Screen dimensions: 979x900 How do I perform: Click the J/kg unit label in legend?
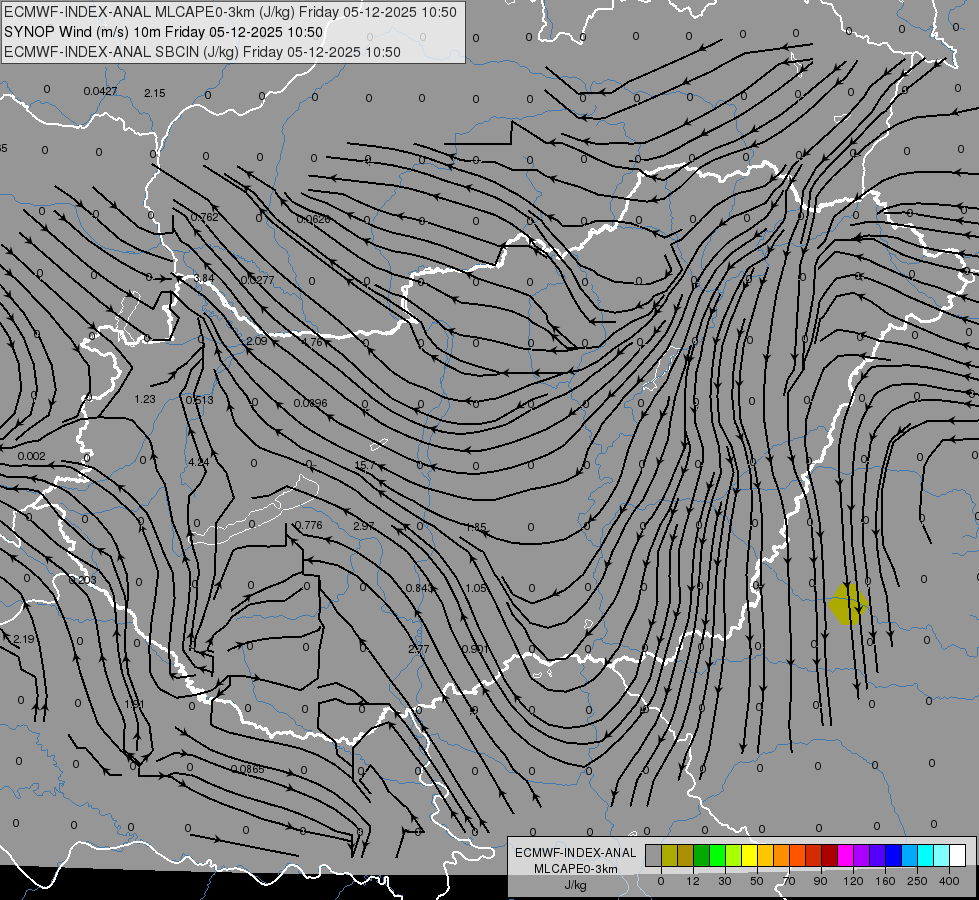point(576,885)
